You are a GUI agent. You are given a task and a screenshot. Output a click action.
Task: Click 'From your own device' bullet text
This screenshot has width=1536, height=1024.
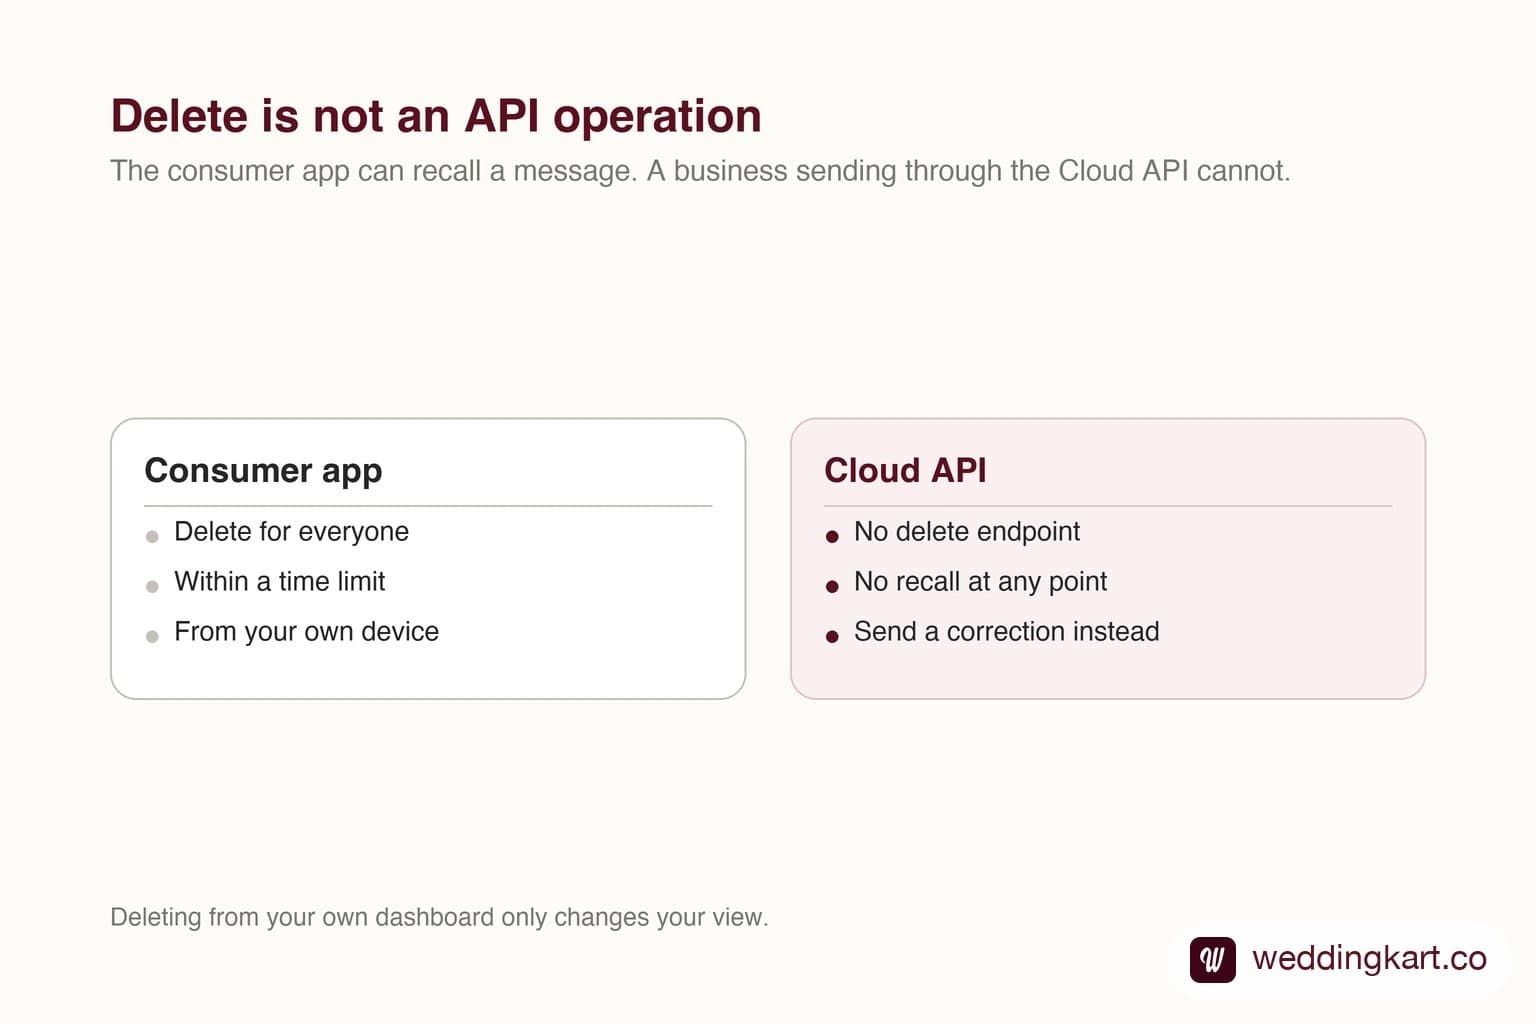coord(306,631)
